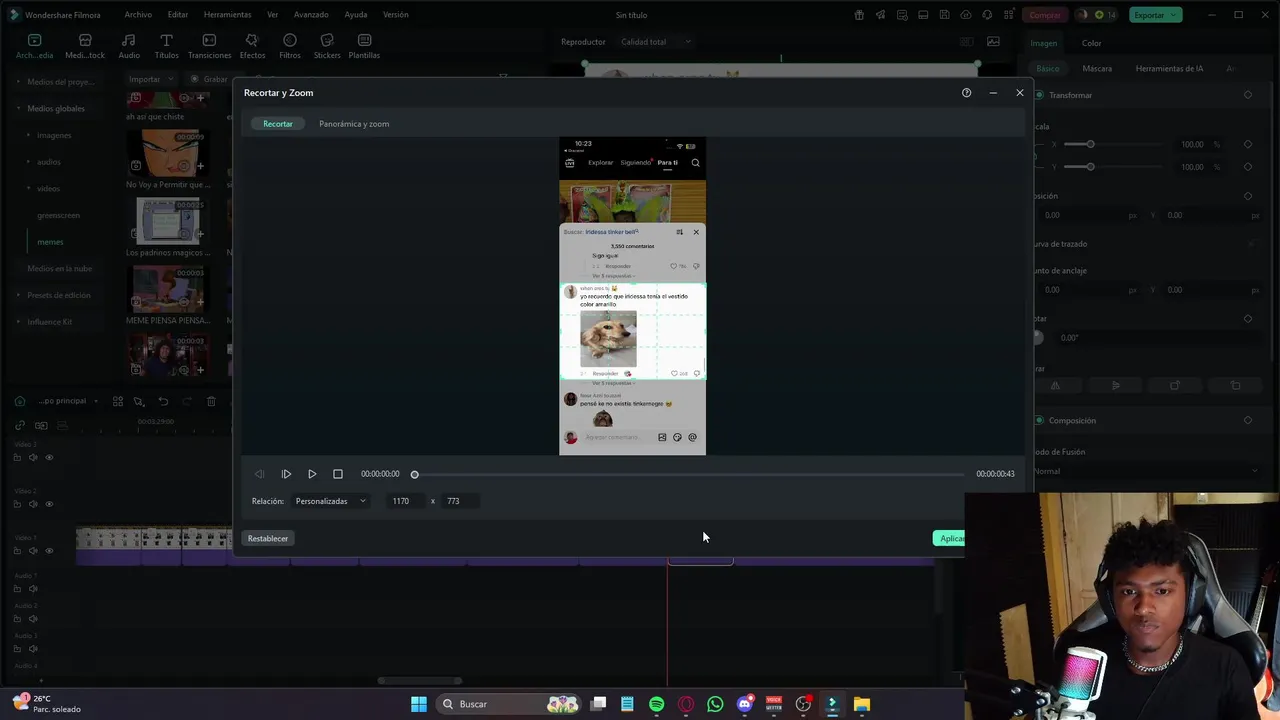Hide the Video 2 track with eye icon
This screenshot has width=1280, height=720.
coord(49,504)
